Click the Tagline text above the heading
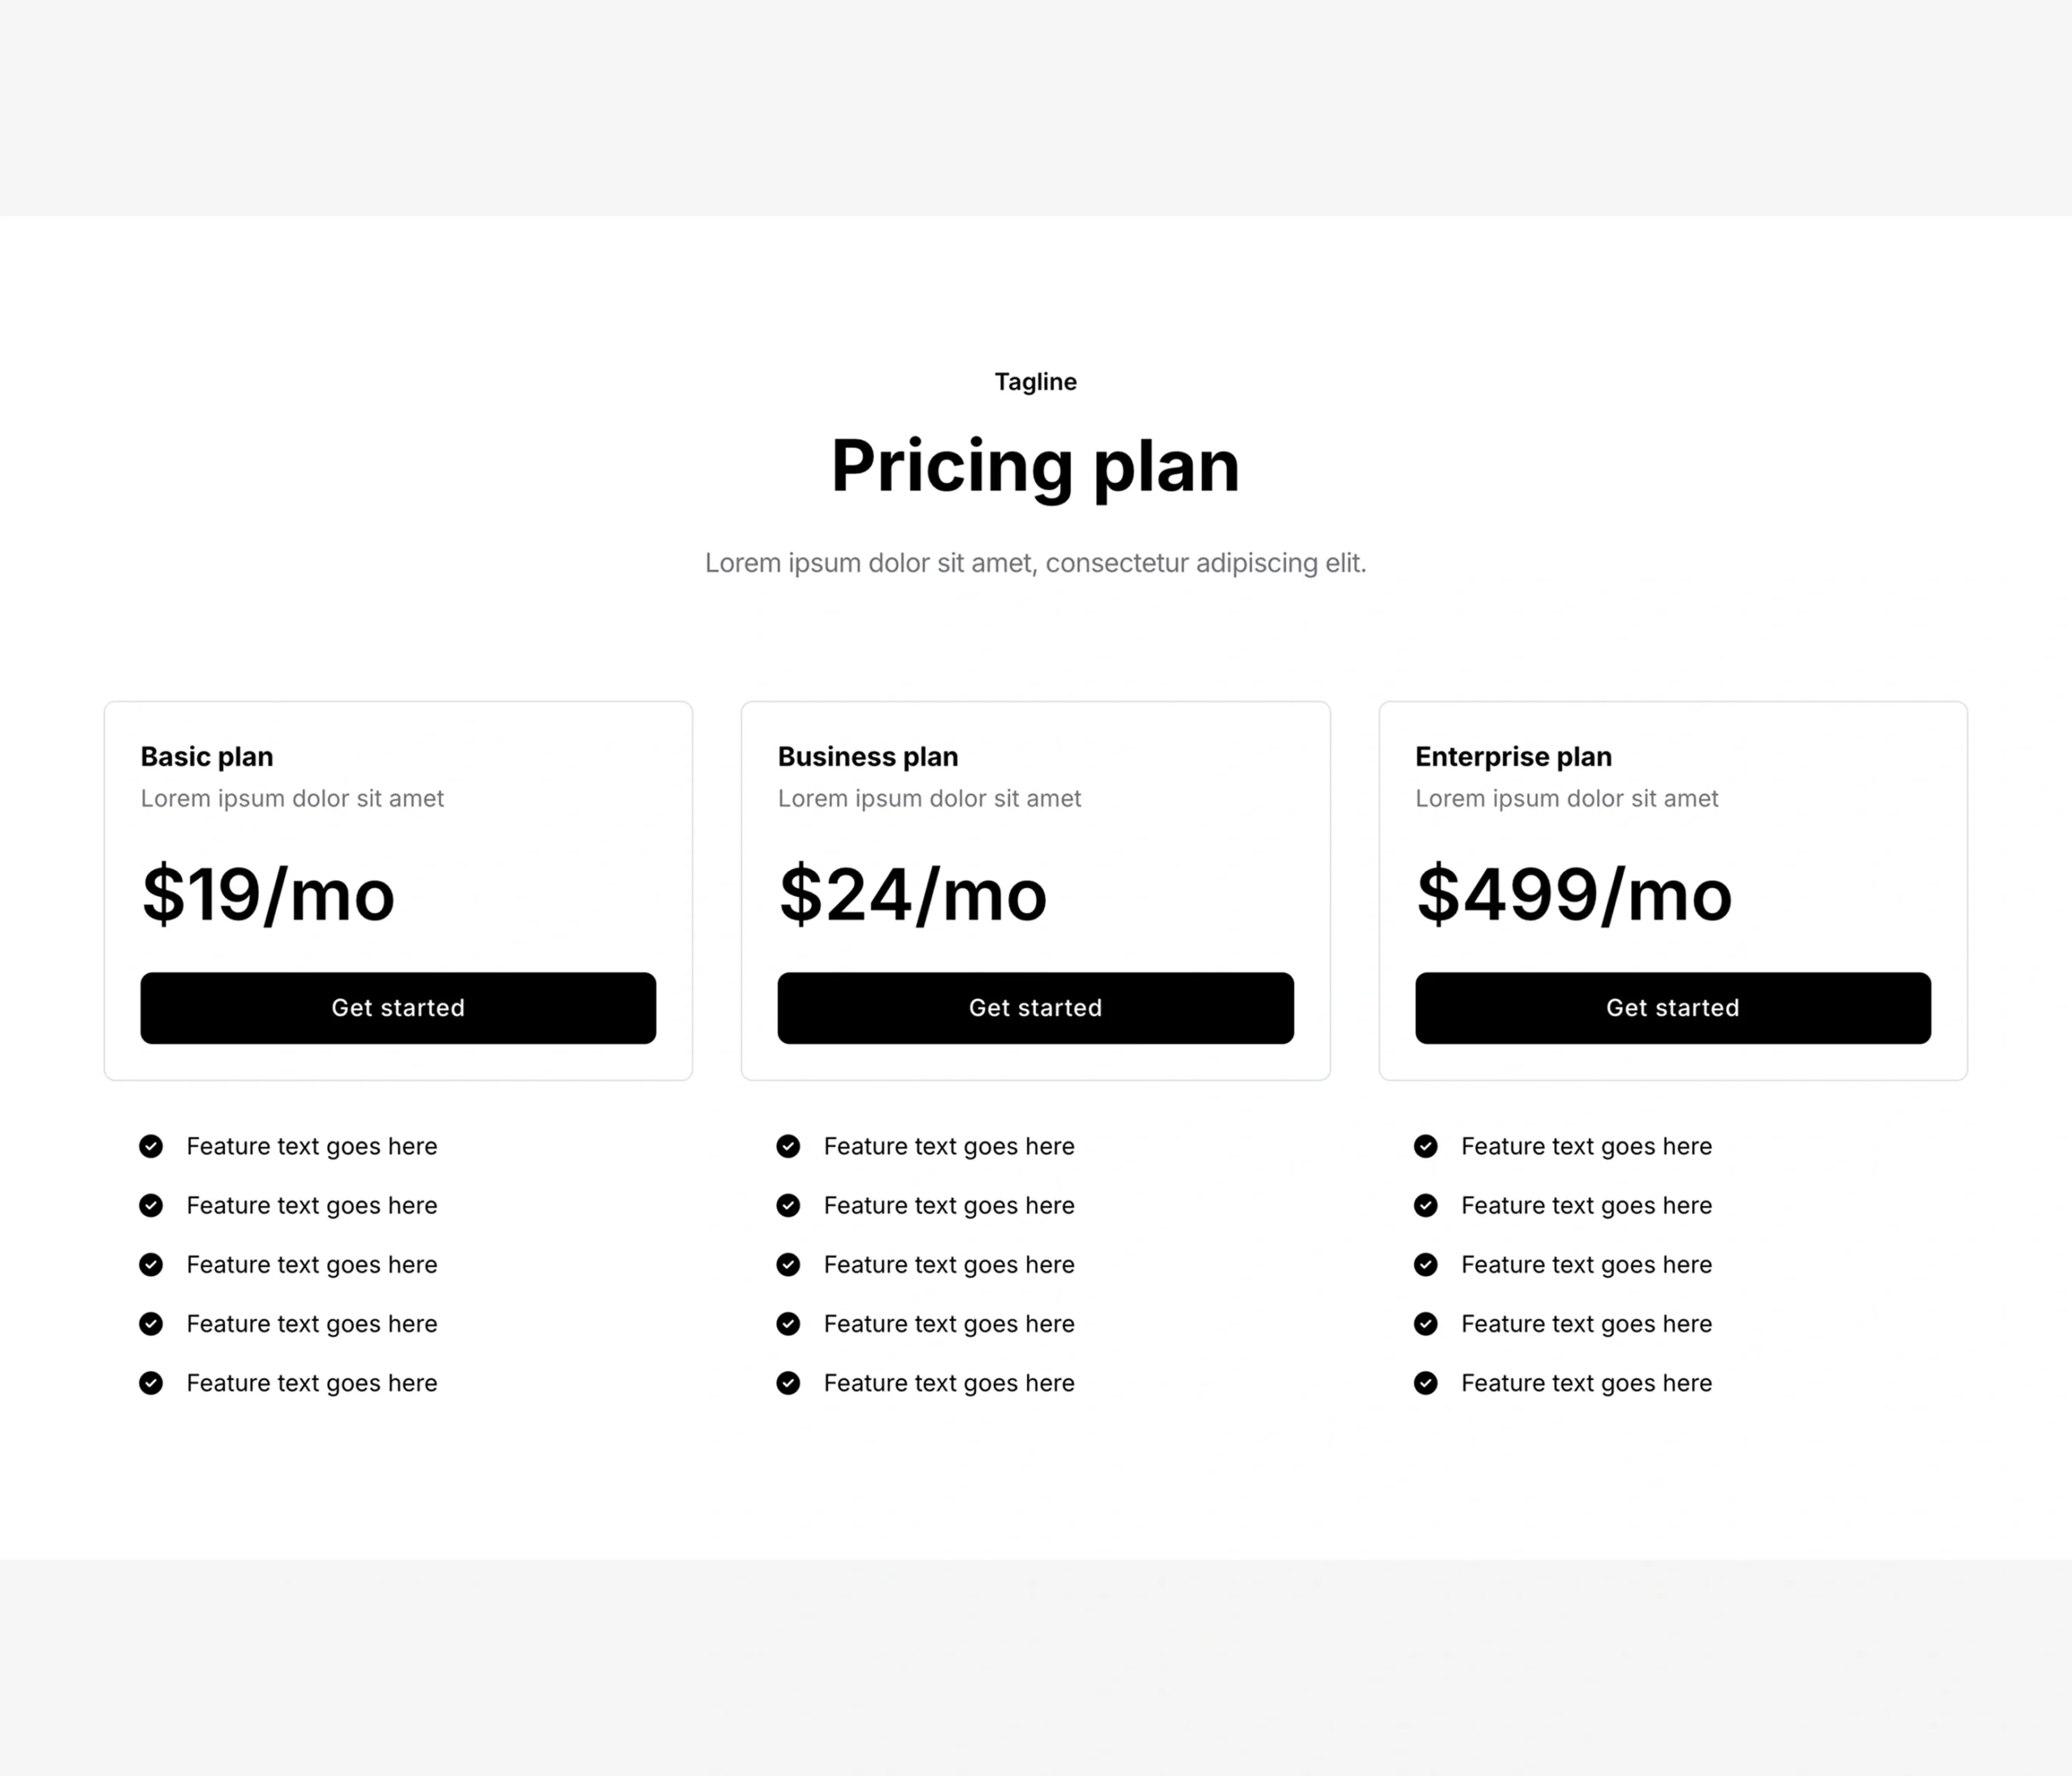 coord(1035,382)
